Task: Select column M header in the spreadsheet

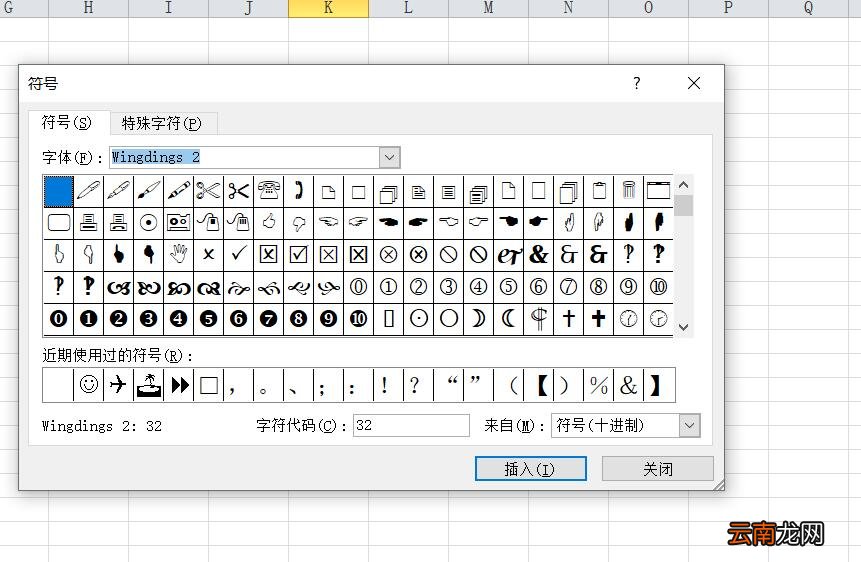Action: 488,8
